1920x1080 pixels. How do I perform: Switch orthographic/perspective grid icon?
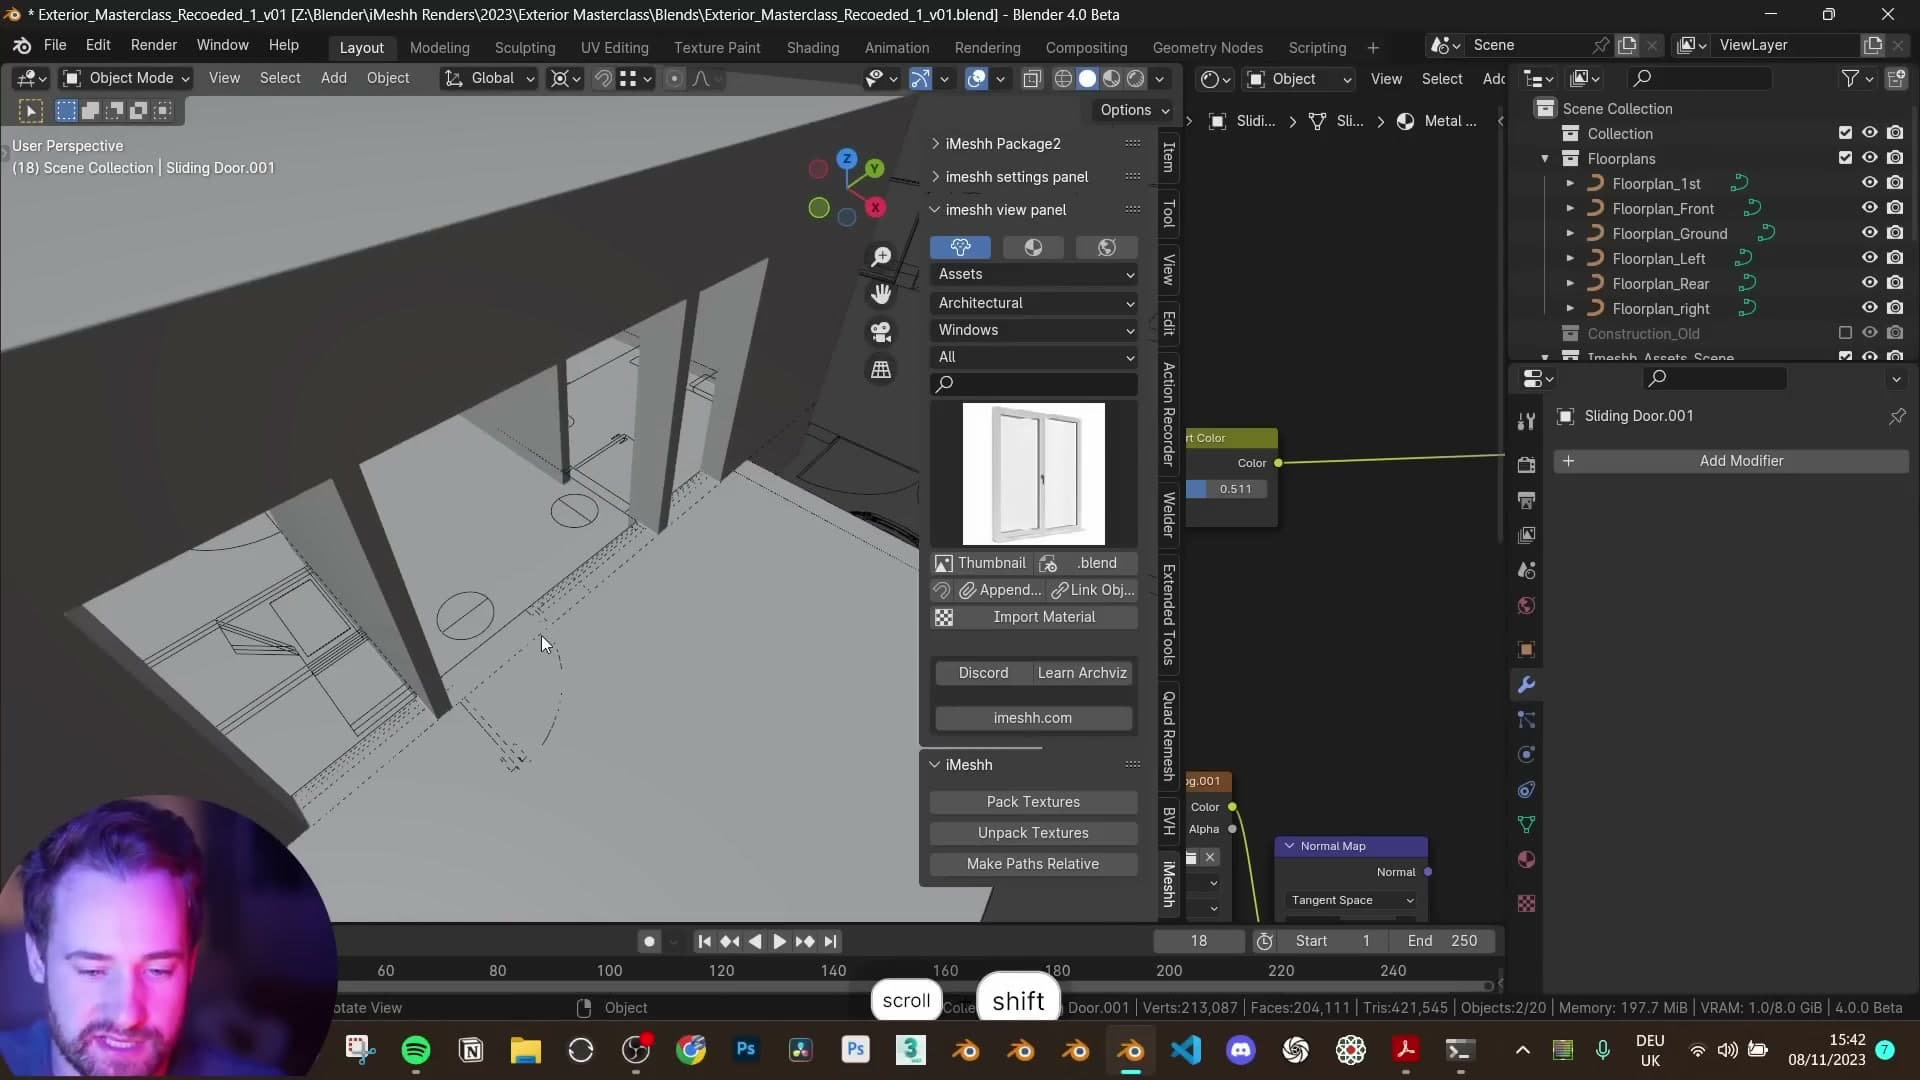point(881,370)
